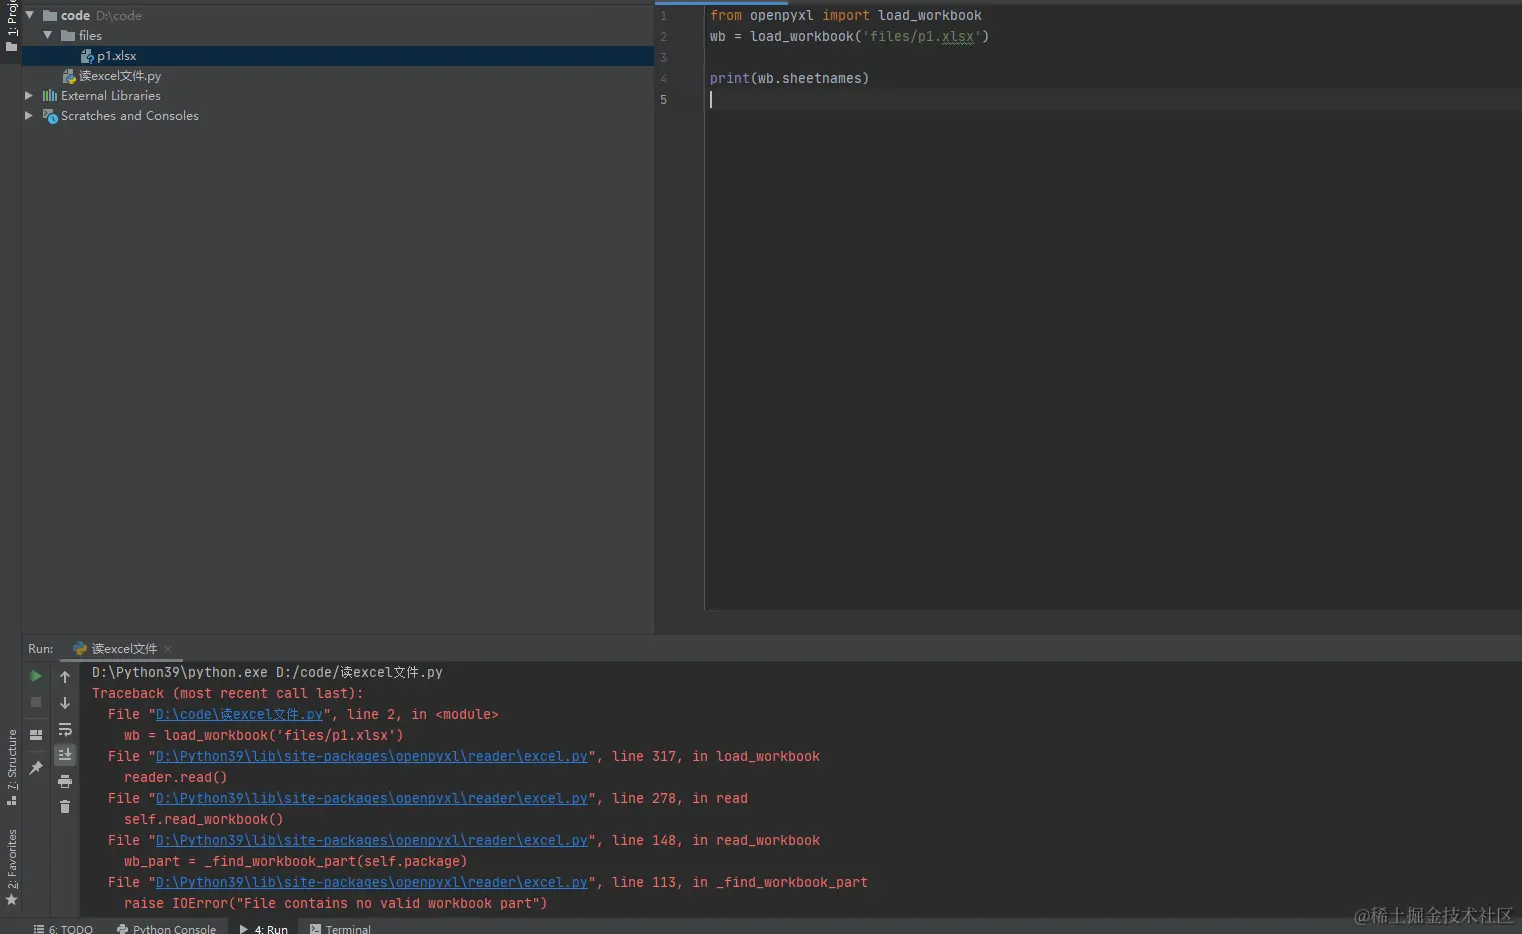Screen dimensions: 1522x934
Task: Jump down the stack trace arrow
Action: pos(65,703)
